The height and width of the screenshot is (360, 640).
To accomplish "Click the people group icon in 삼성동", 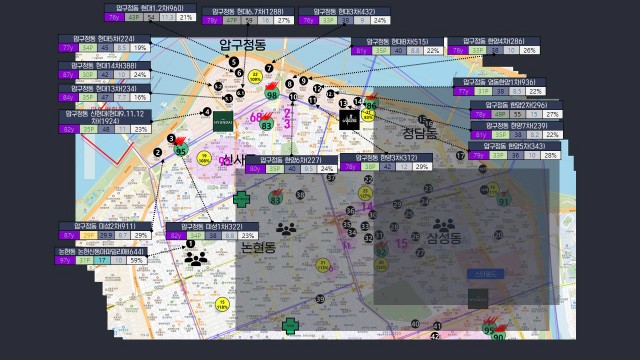I will (444, 224).
